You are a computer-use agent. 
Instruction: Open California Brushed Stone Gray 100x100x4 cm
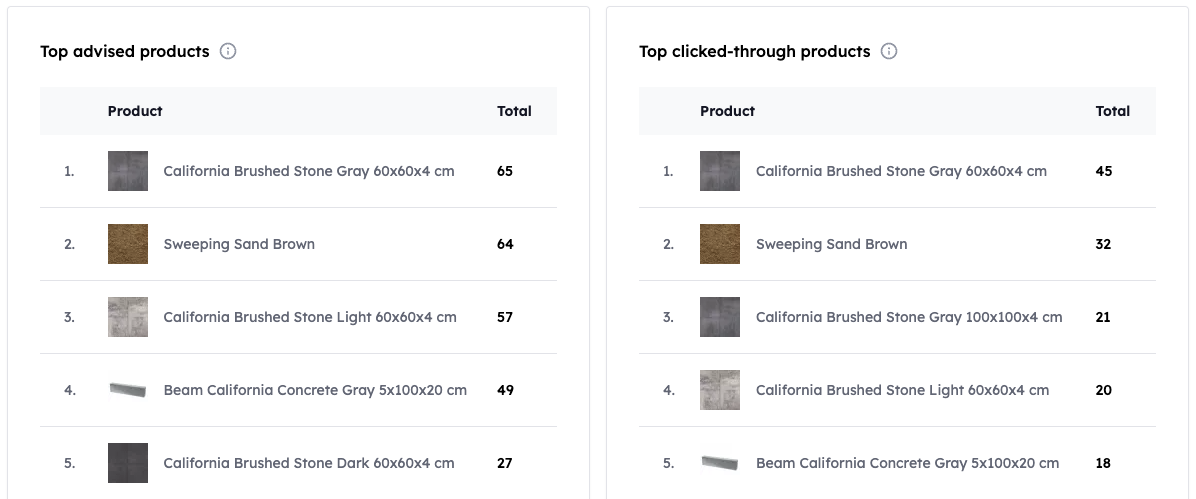[x=909, y=317]
